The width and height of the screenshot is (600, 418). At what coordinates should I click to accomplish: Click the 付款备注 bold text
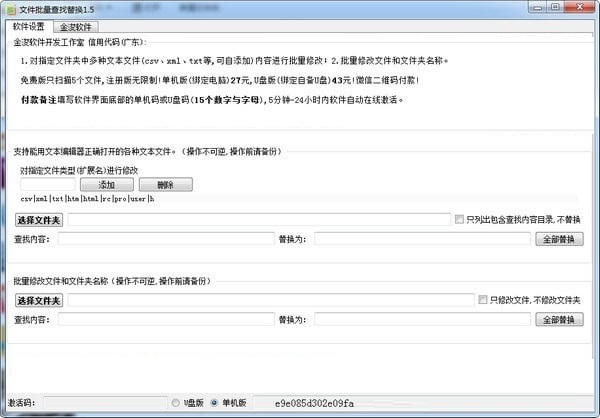pyautogui.click(x=39, y=100)
